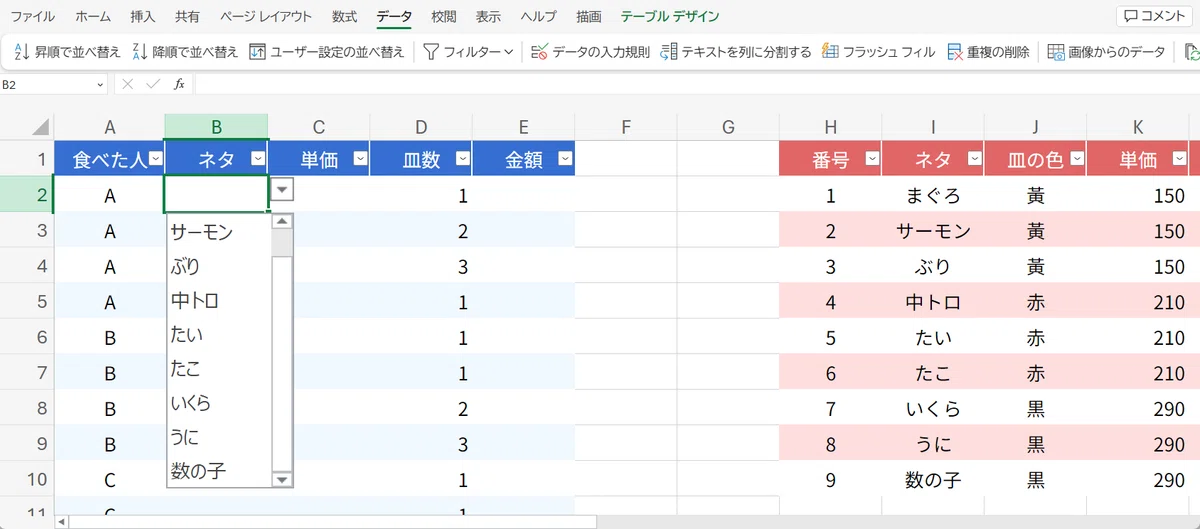This screenshot has height=529, width=1200.
Task: Click 画像からのデータ
Action: (1106, 52)
